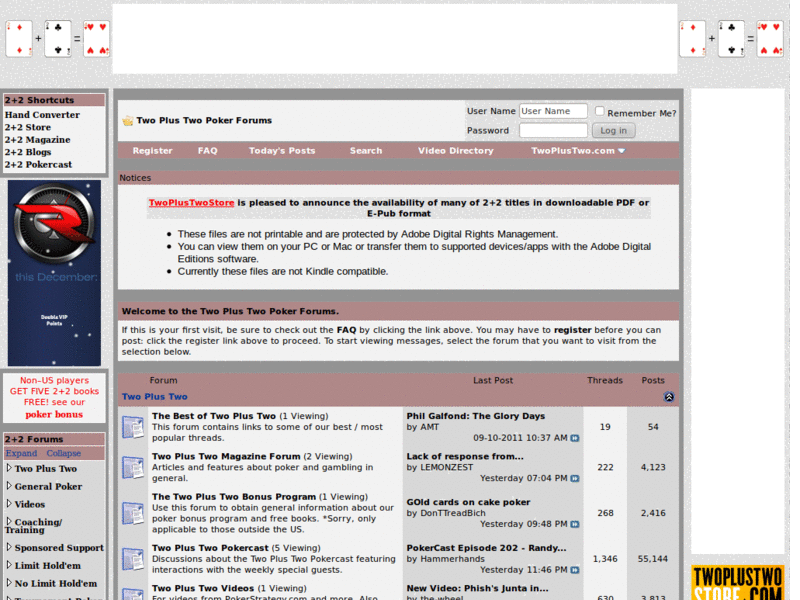Open Video Directory in the navigation bar
Image resolution: width=800 pixels, height=600 pixels.
(x=456, y=151)
